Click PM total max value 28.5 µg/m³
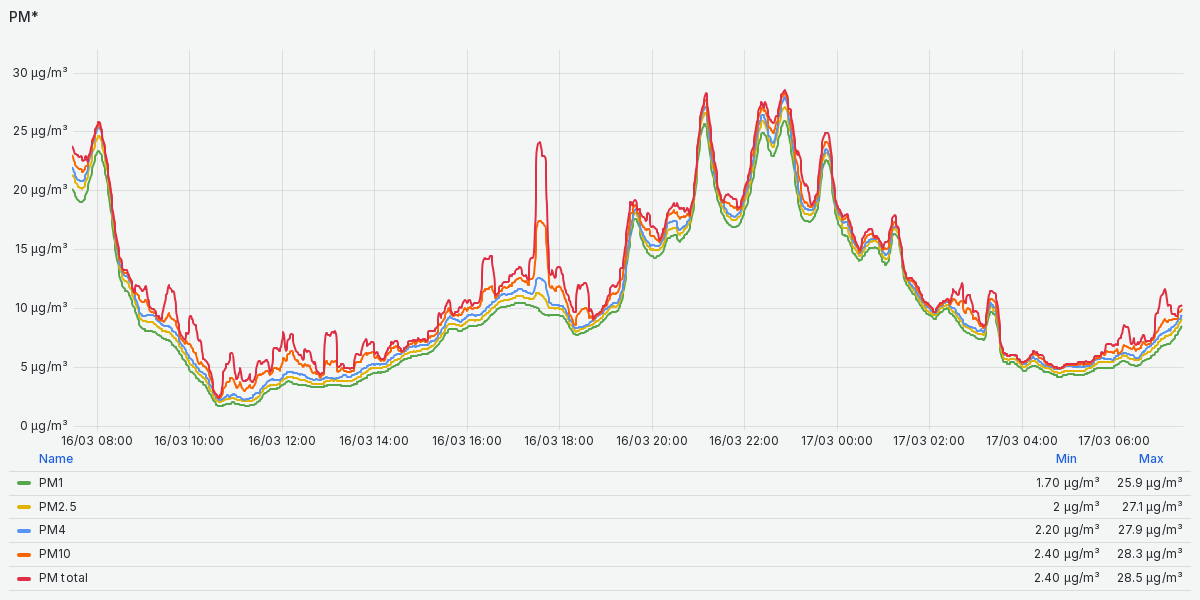The image size is (1200, 600). (1150, 578)
